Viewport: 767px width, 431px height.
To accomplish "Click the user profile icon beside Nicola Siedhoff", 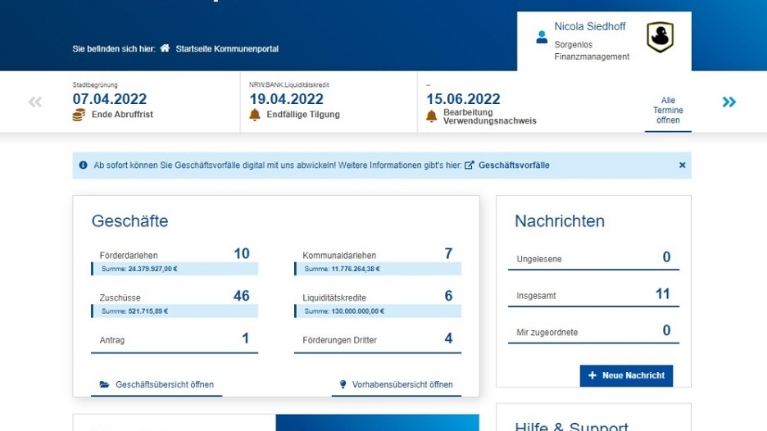I will point(541,37).
